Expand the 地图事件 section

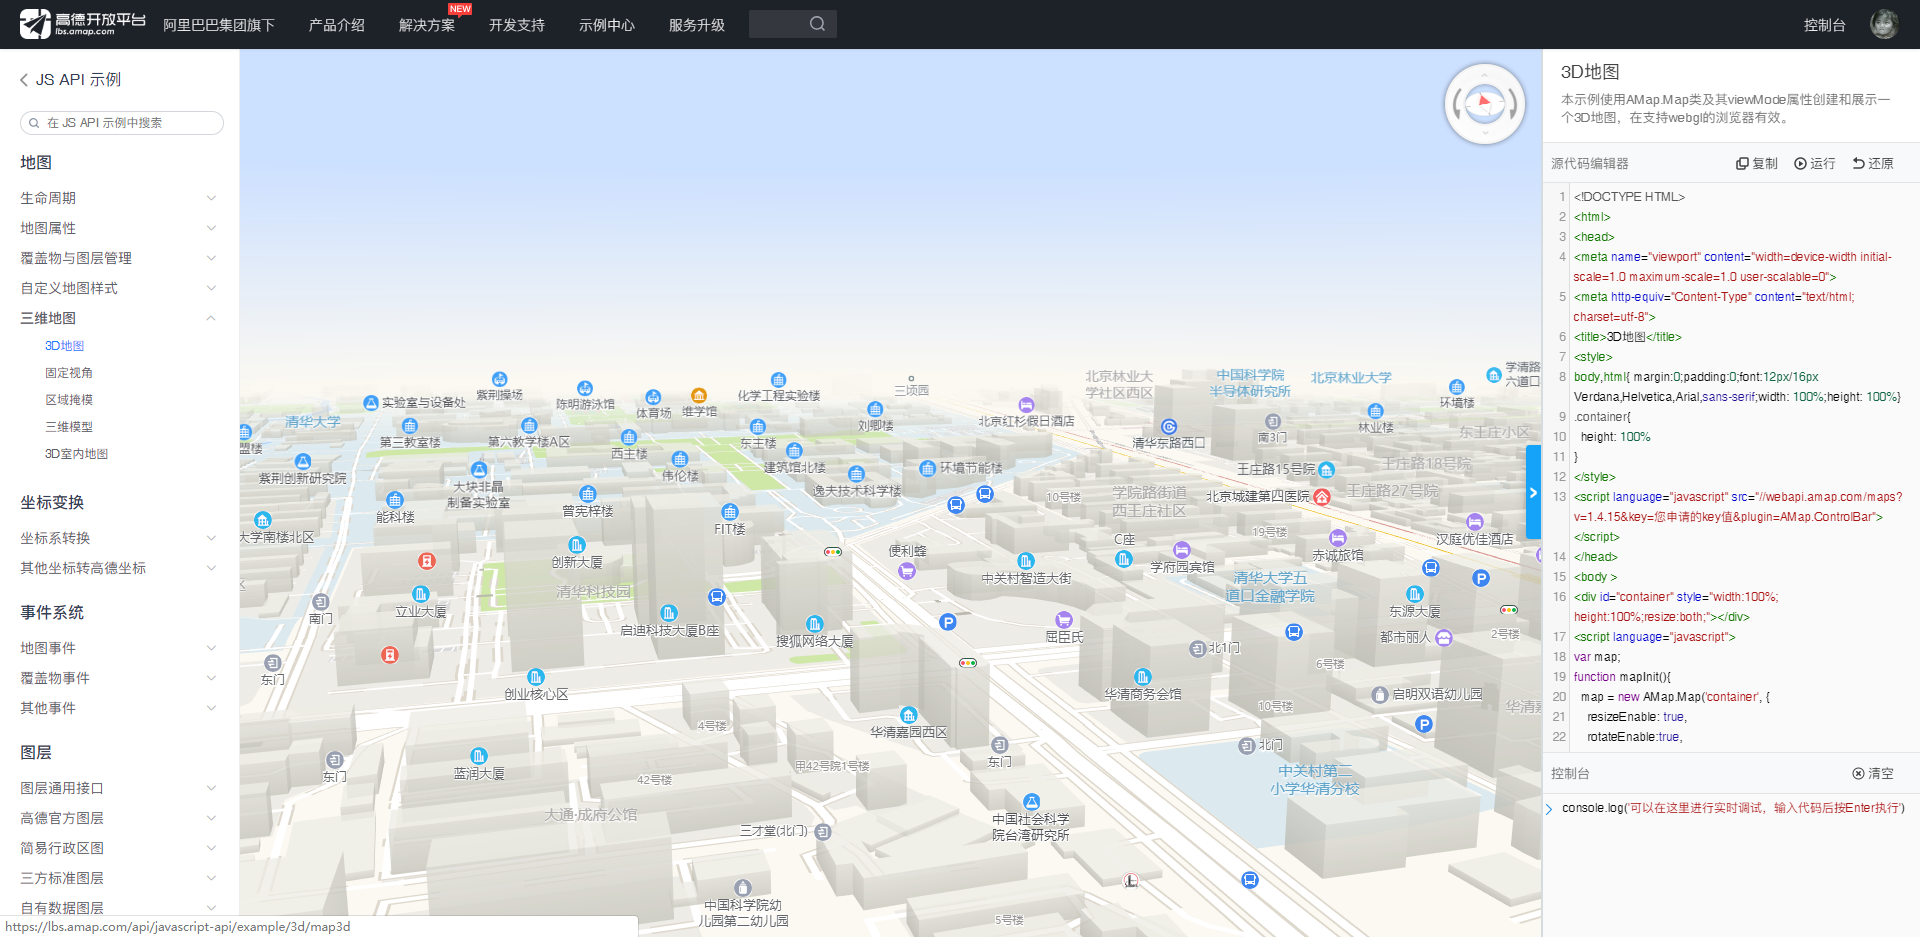tap(119, 648)
